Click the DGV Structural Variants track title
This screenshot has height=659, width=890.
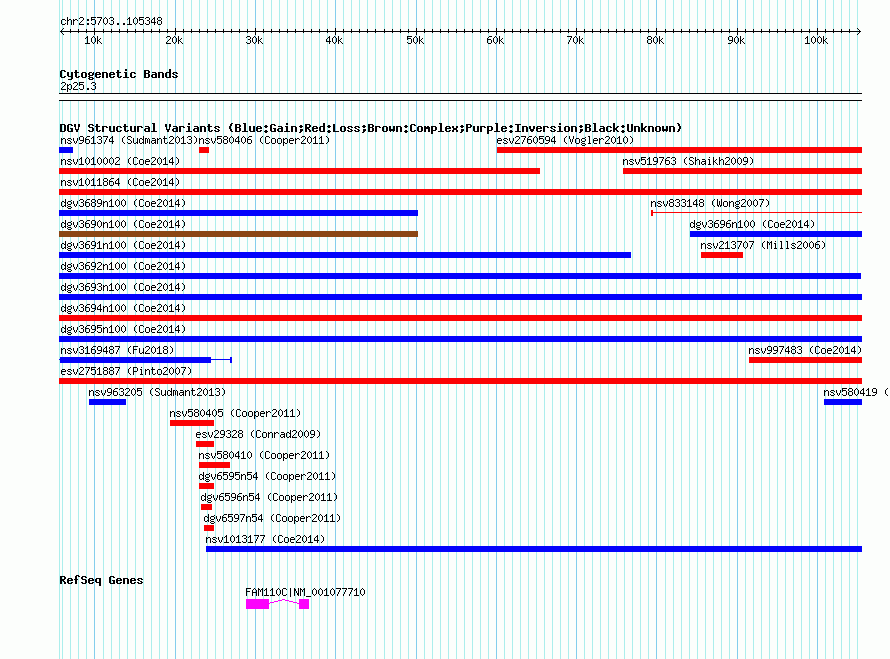coord(370,128)
